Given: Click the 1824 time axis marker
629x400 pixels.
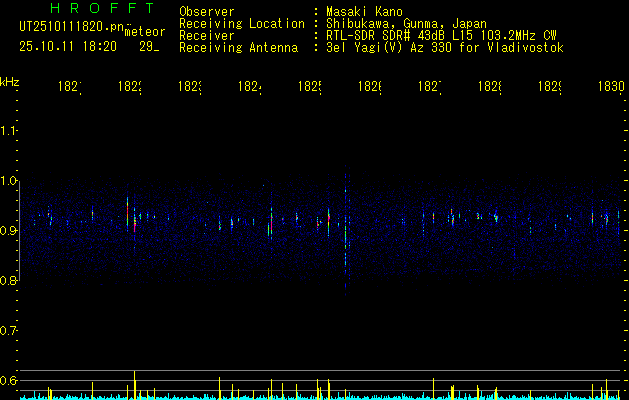Looking at the screenshot, I should (250, 86).
